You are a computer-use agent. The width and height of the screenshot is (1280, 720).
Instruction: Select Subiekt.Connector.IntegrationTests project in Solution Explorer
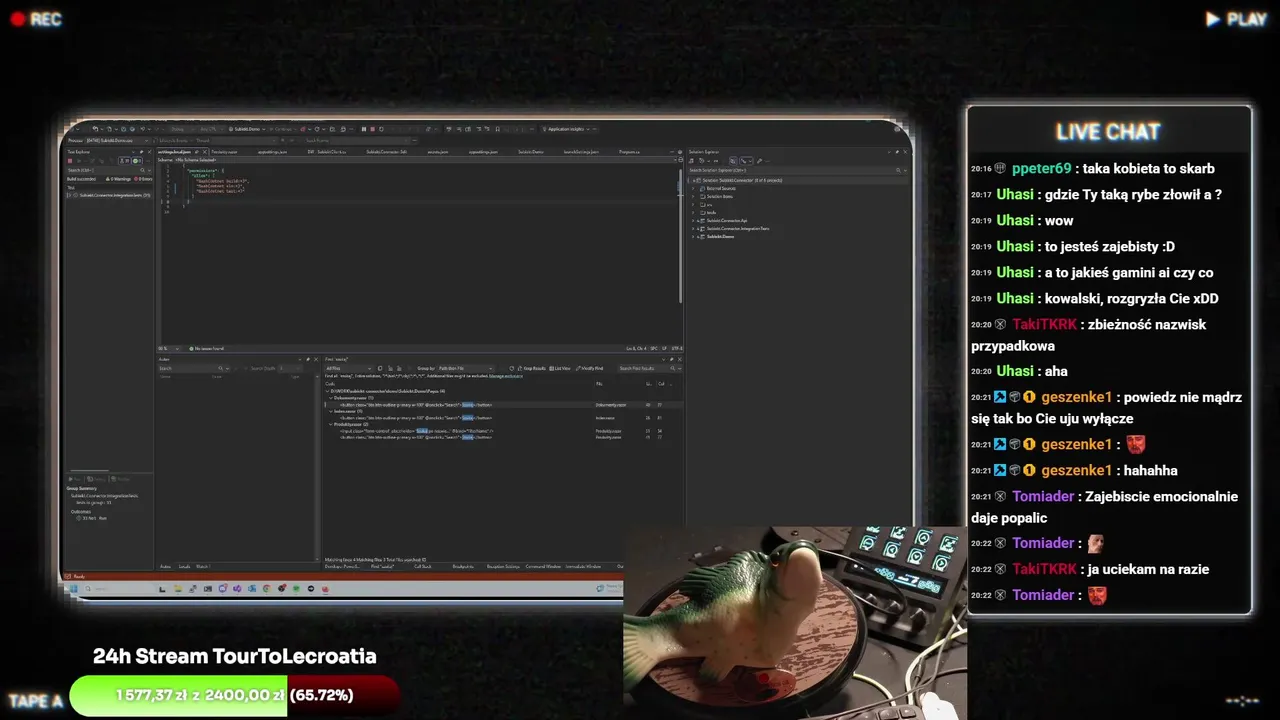736,228
